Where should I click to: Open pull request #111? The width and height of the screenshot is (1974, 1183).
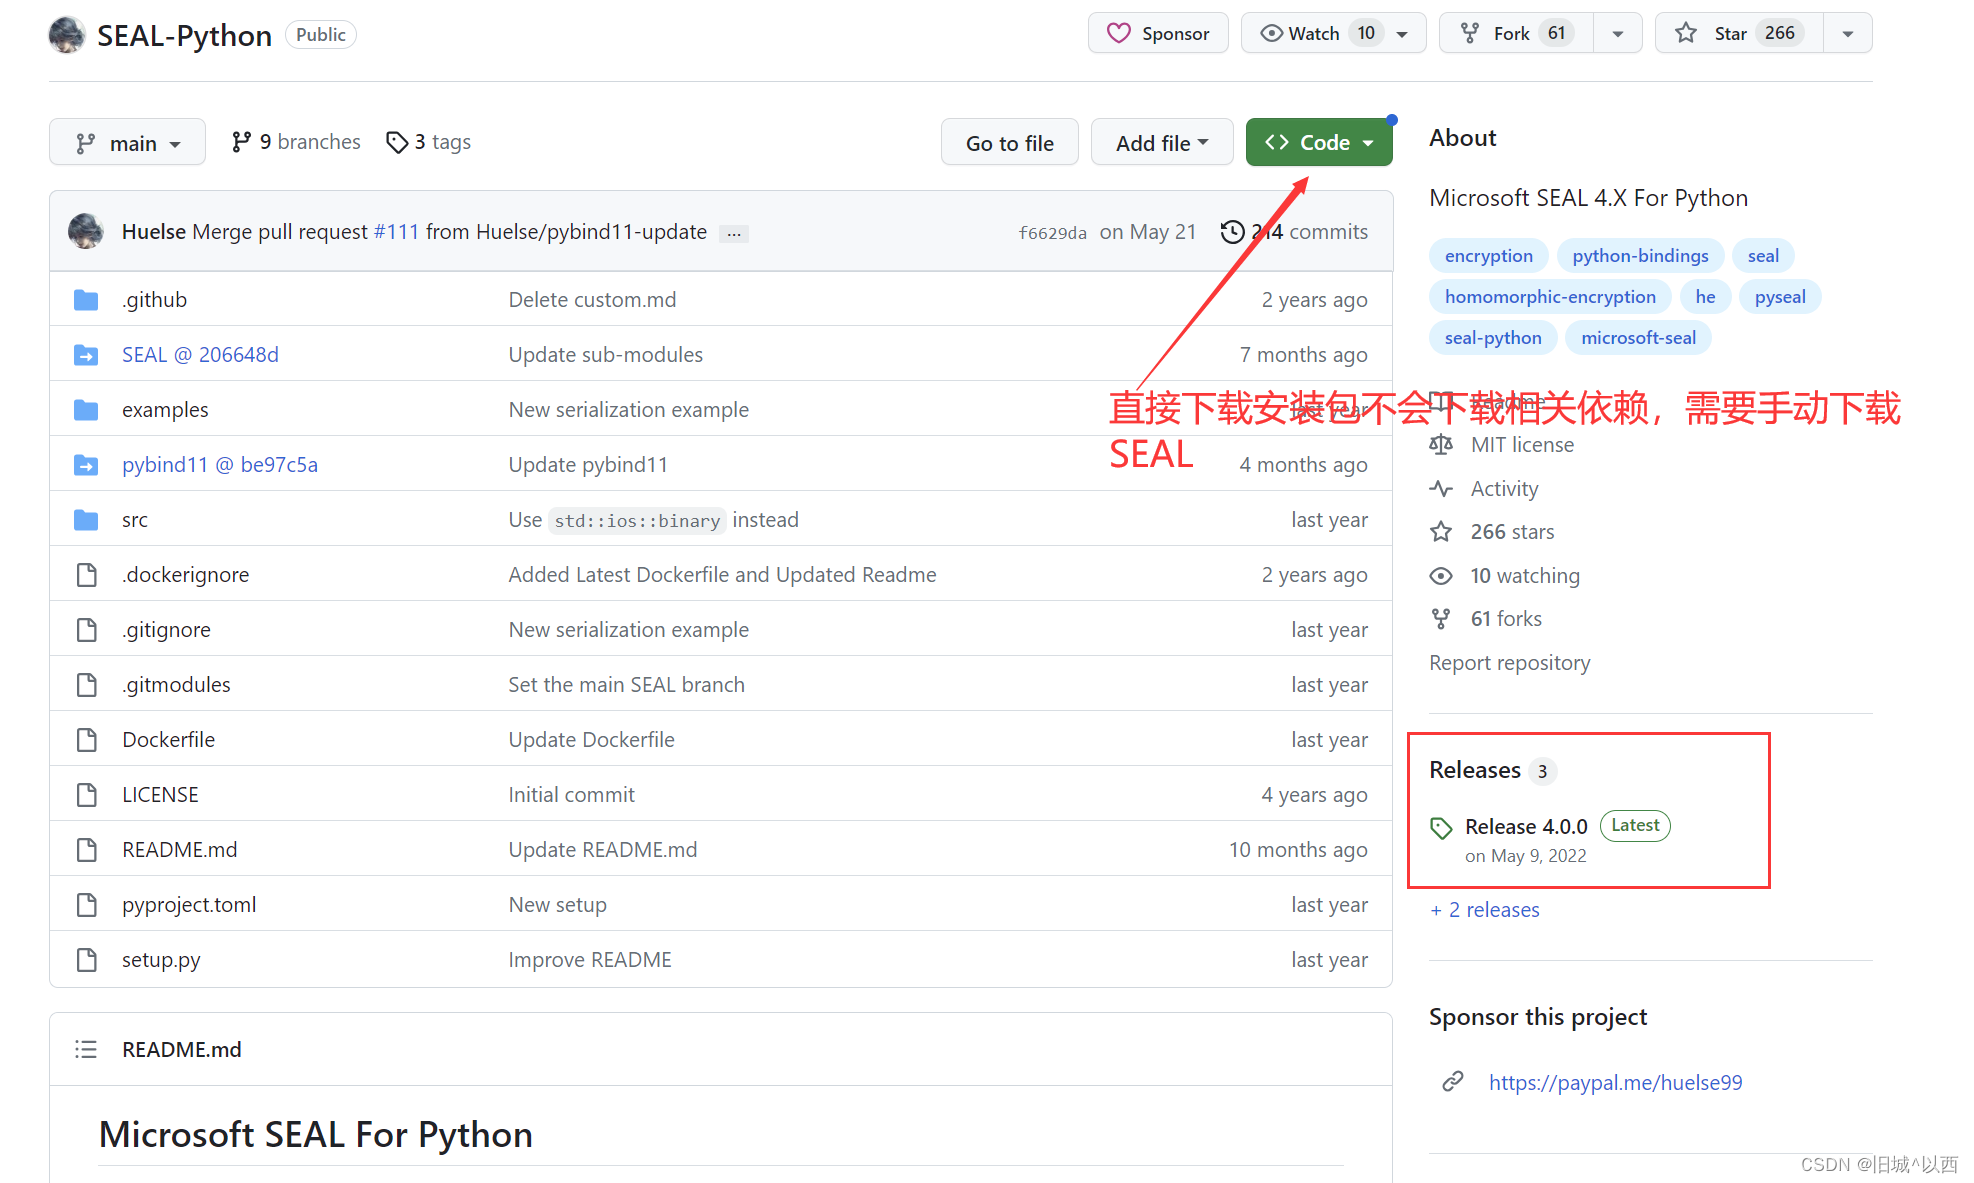coord(397,231)
